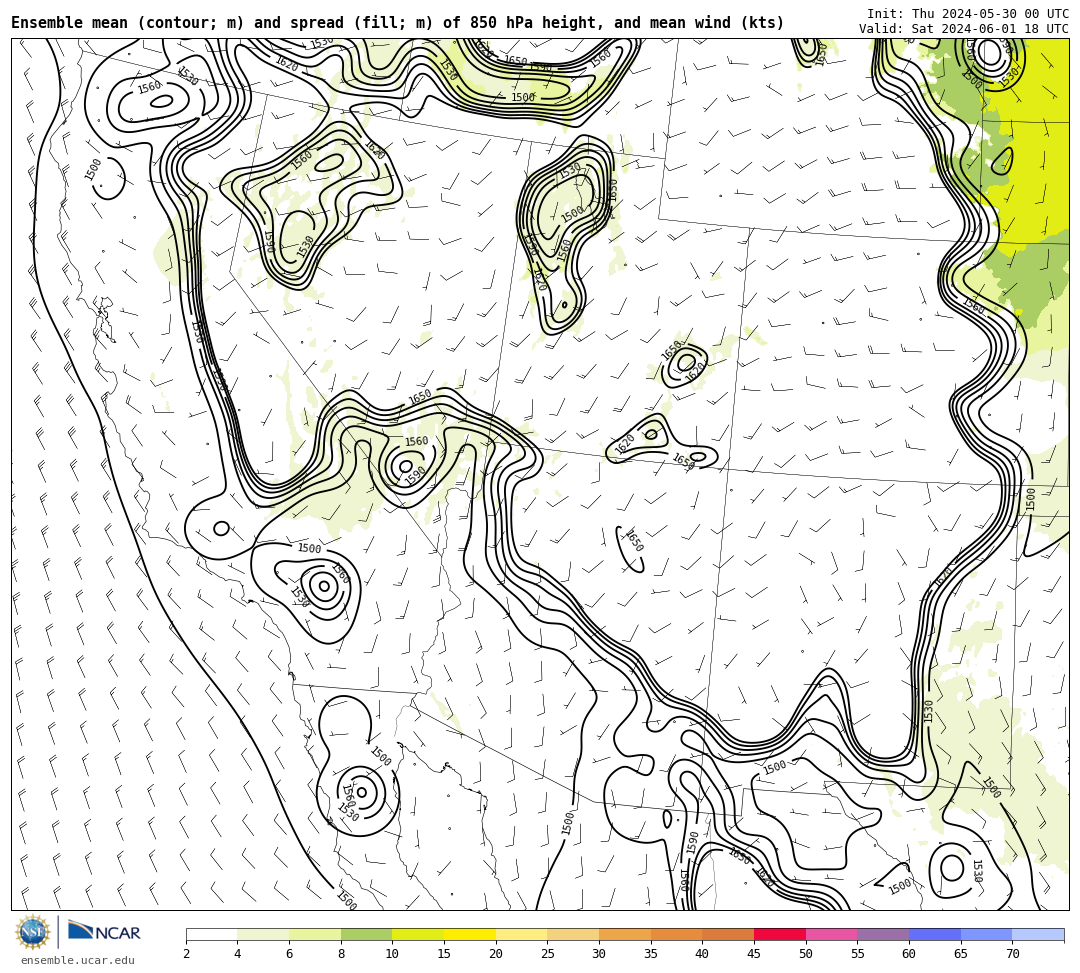Pick the pale green 4–6 m colorbar segment
The height and width of the screenshot is (973, 1080).
click(263, 934)
